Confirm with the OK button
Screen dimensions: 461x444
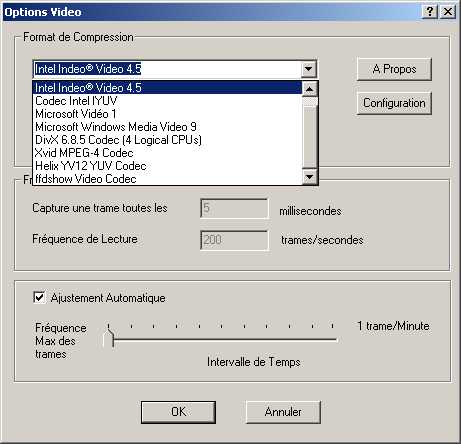pos(178,412)
